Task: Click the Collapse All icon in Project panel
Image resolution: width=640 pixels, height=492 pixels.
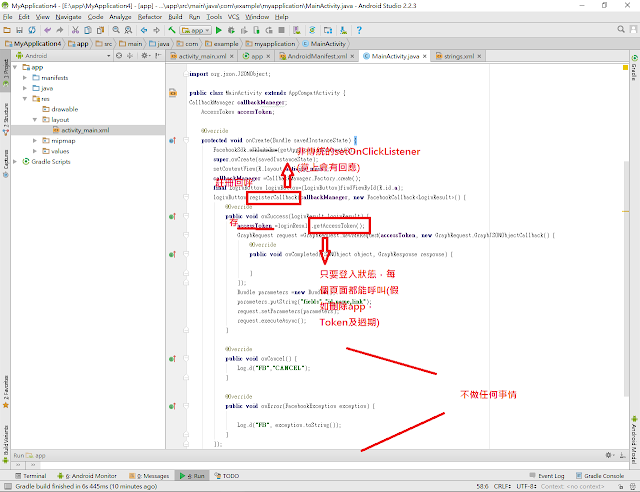Action: pos(130,56)
